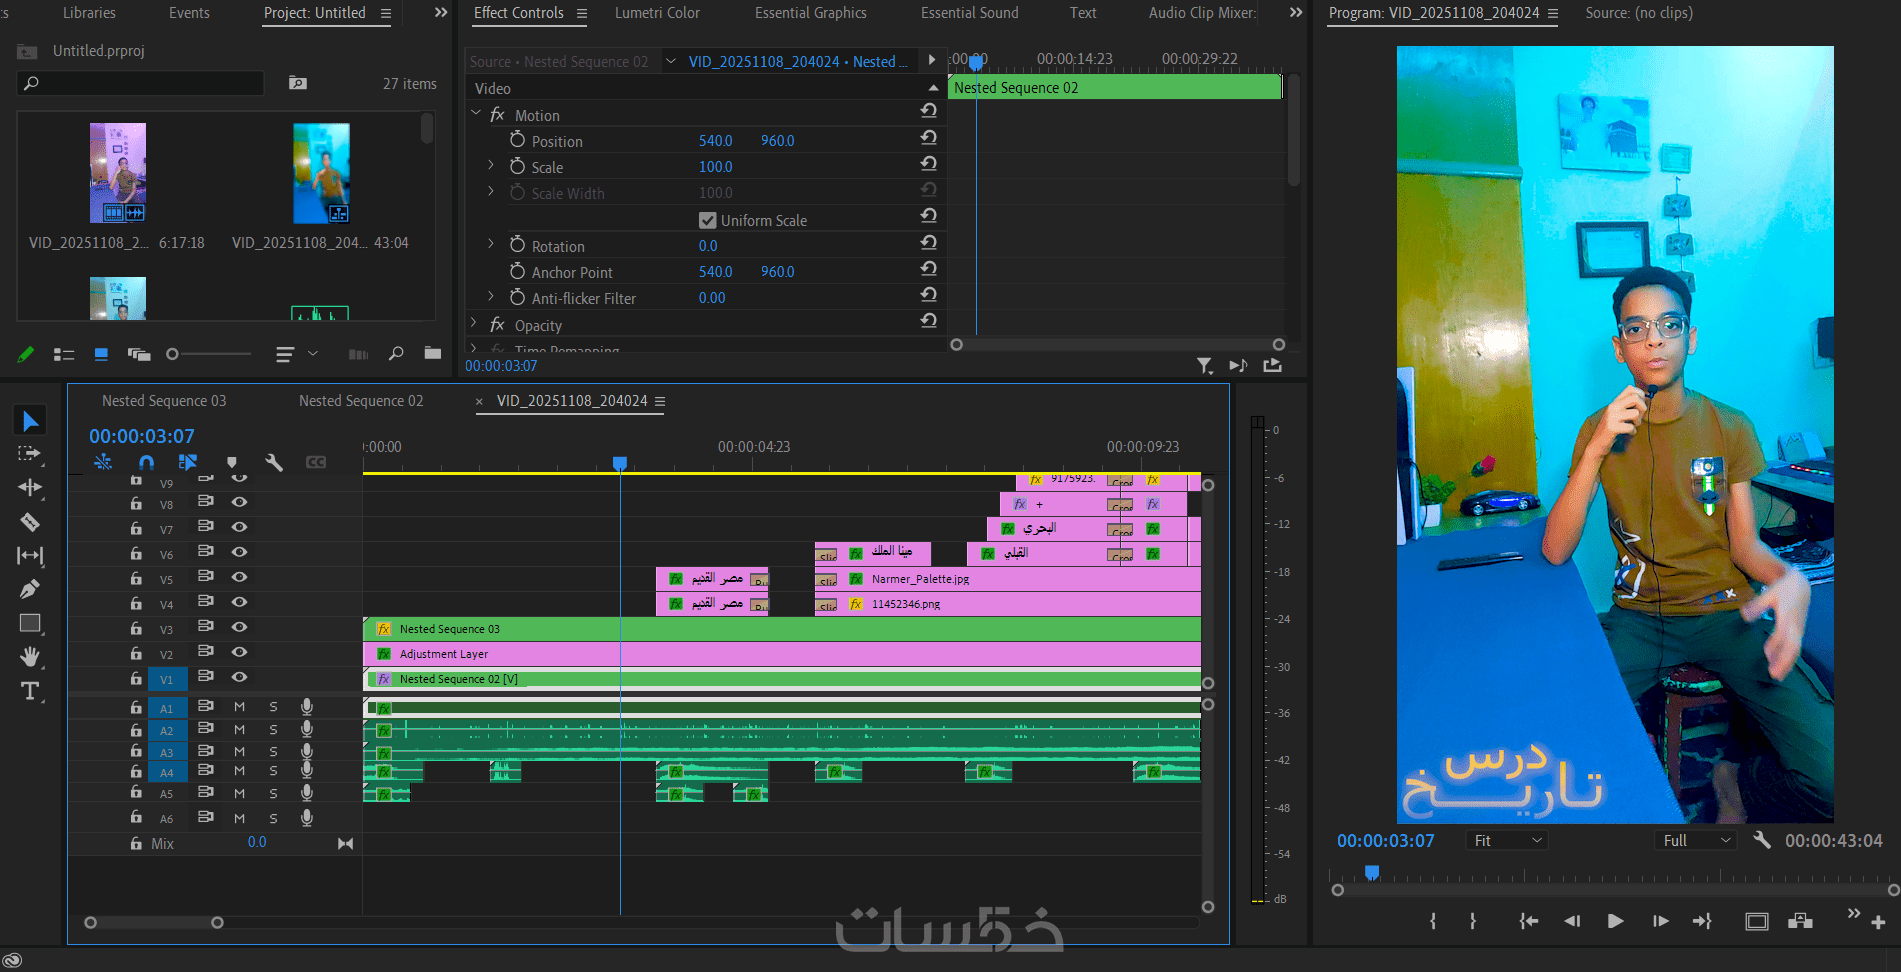Viewport: 1901px width, 972px height.
Task: Toggle Linked Selection in timeline
Action: (x=188, y=462)
